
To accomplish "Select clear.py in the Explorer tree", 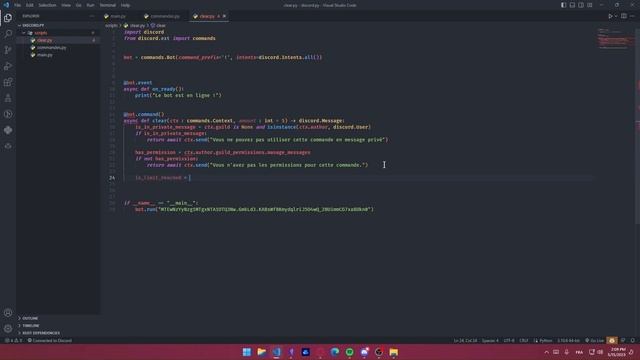I will click(58, 40).
